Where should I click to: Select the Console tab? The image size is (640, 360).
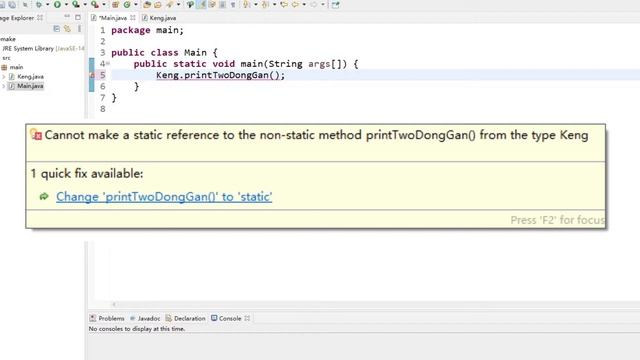[226, 318]
